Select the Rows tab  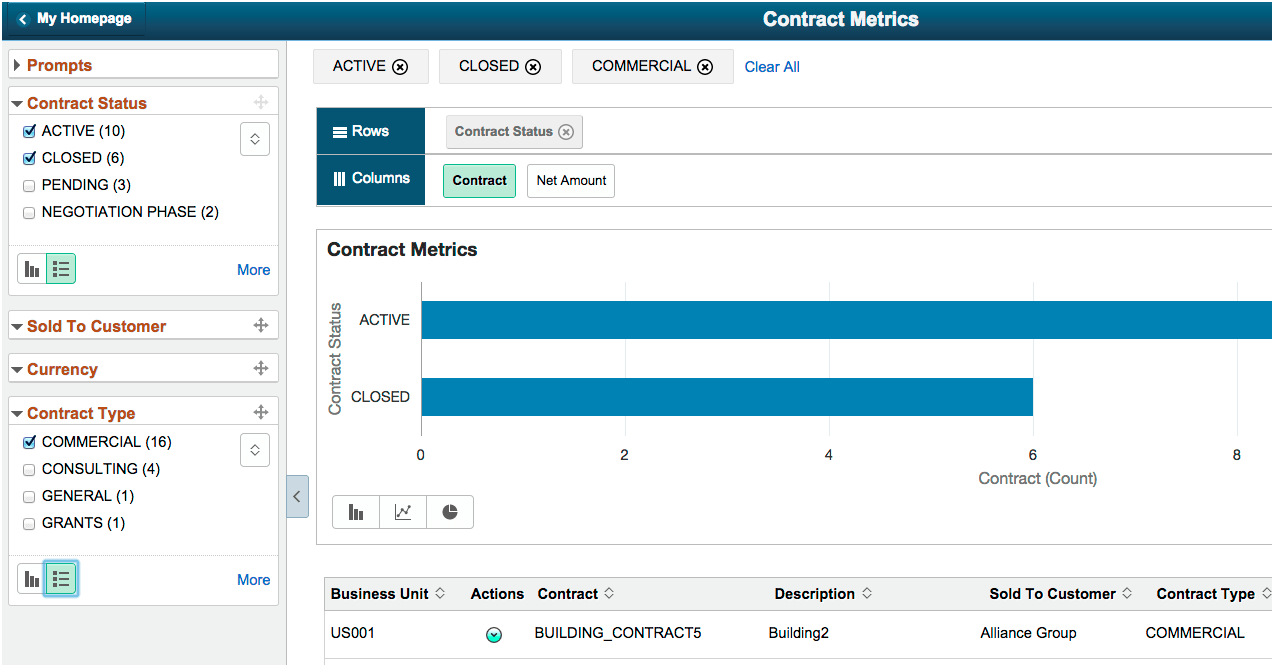370,130
